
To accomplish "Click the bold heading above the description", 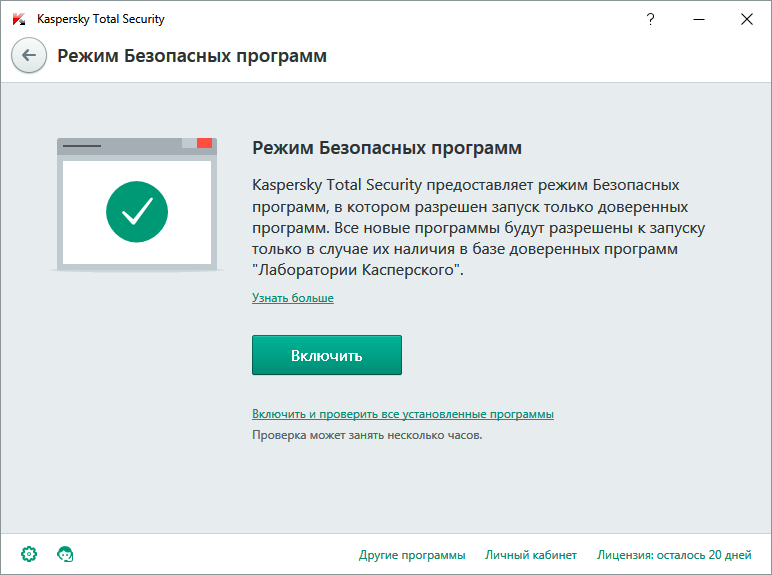I will click(387, 148).
